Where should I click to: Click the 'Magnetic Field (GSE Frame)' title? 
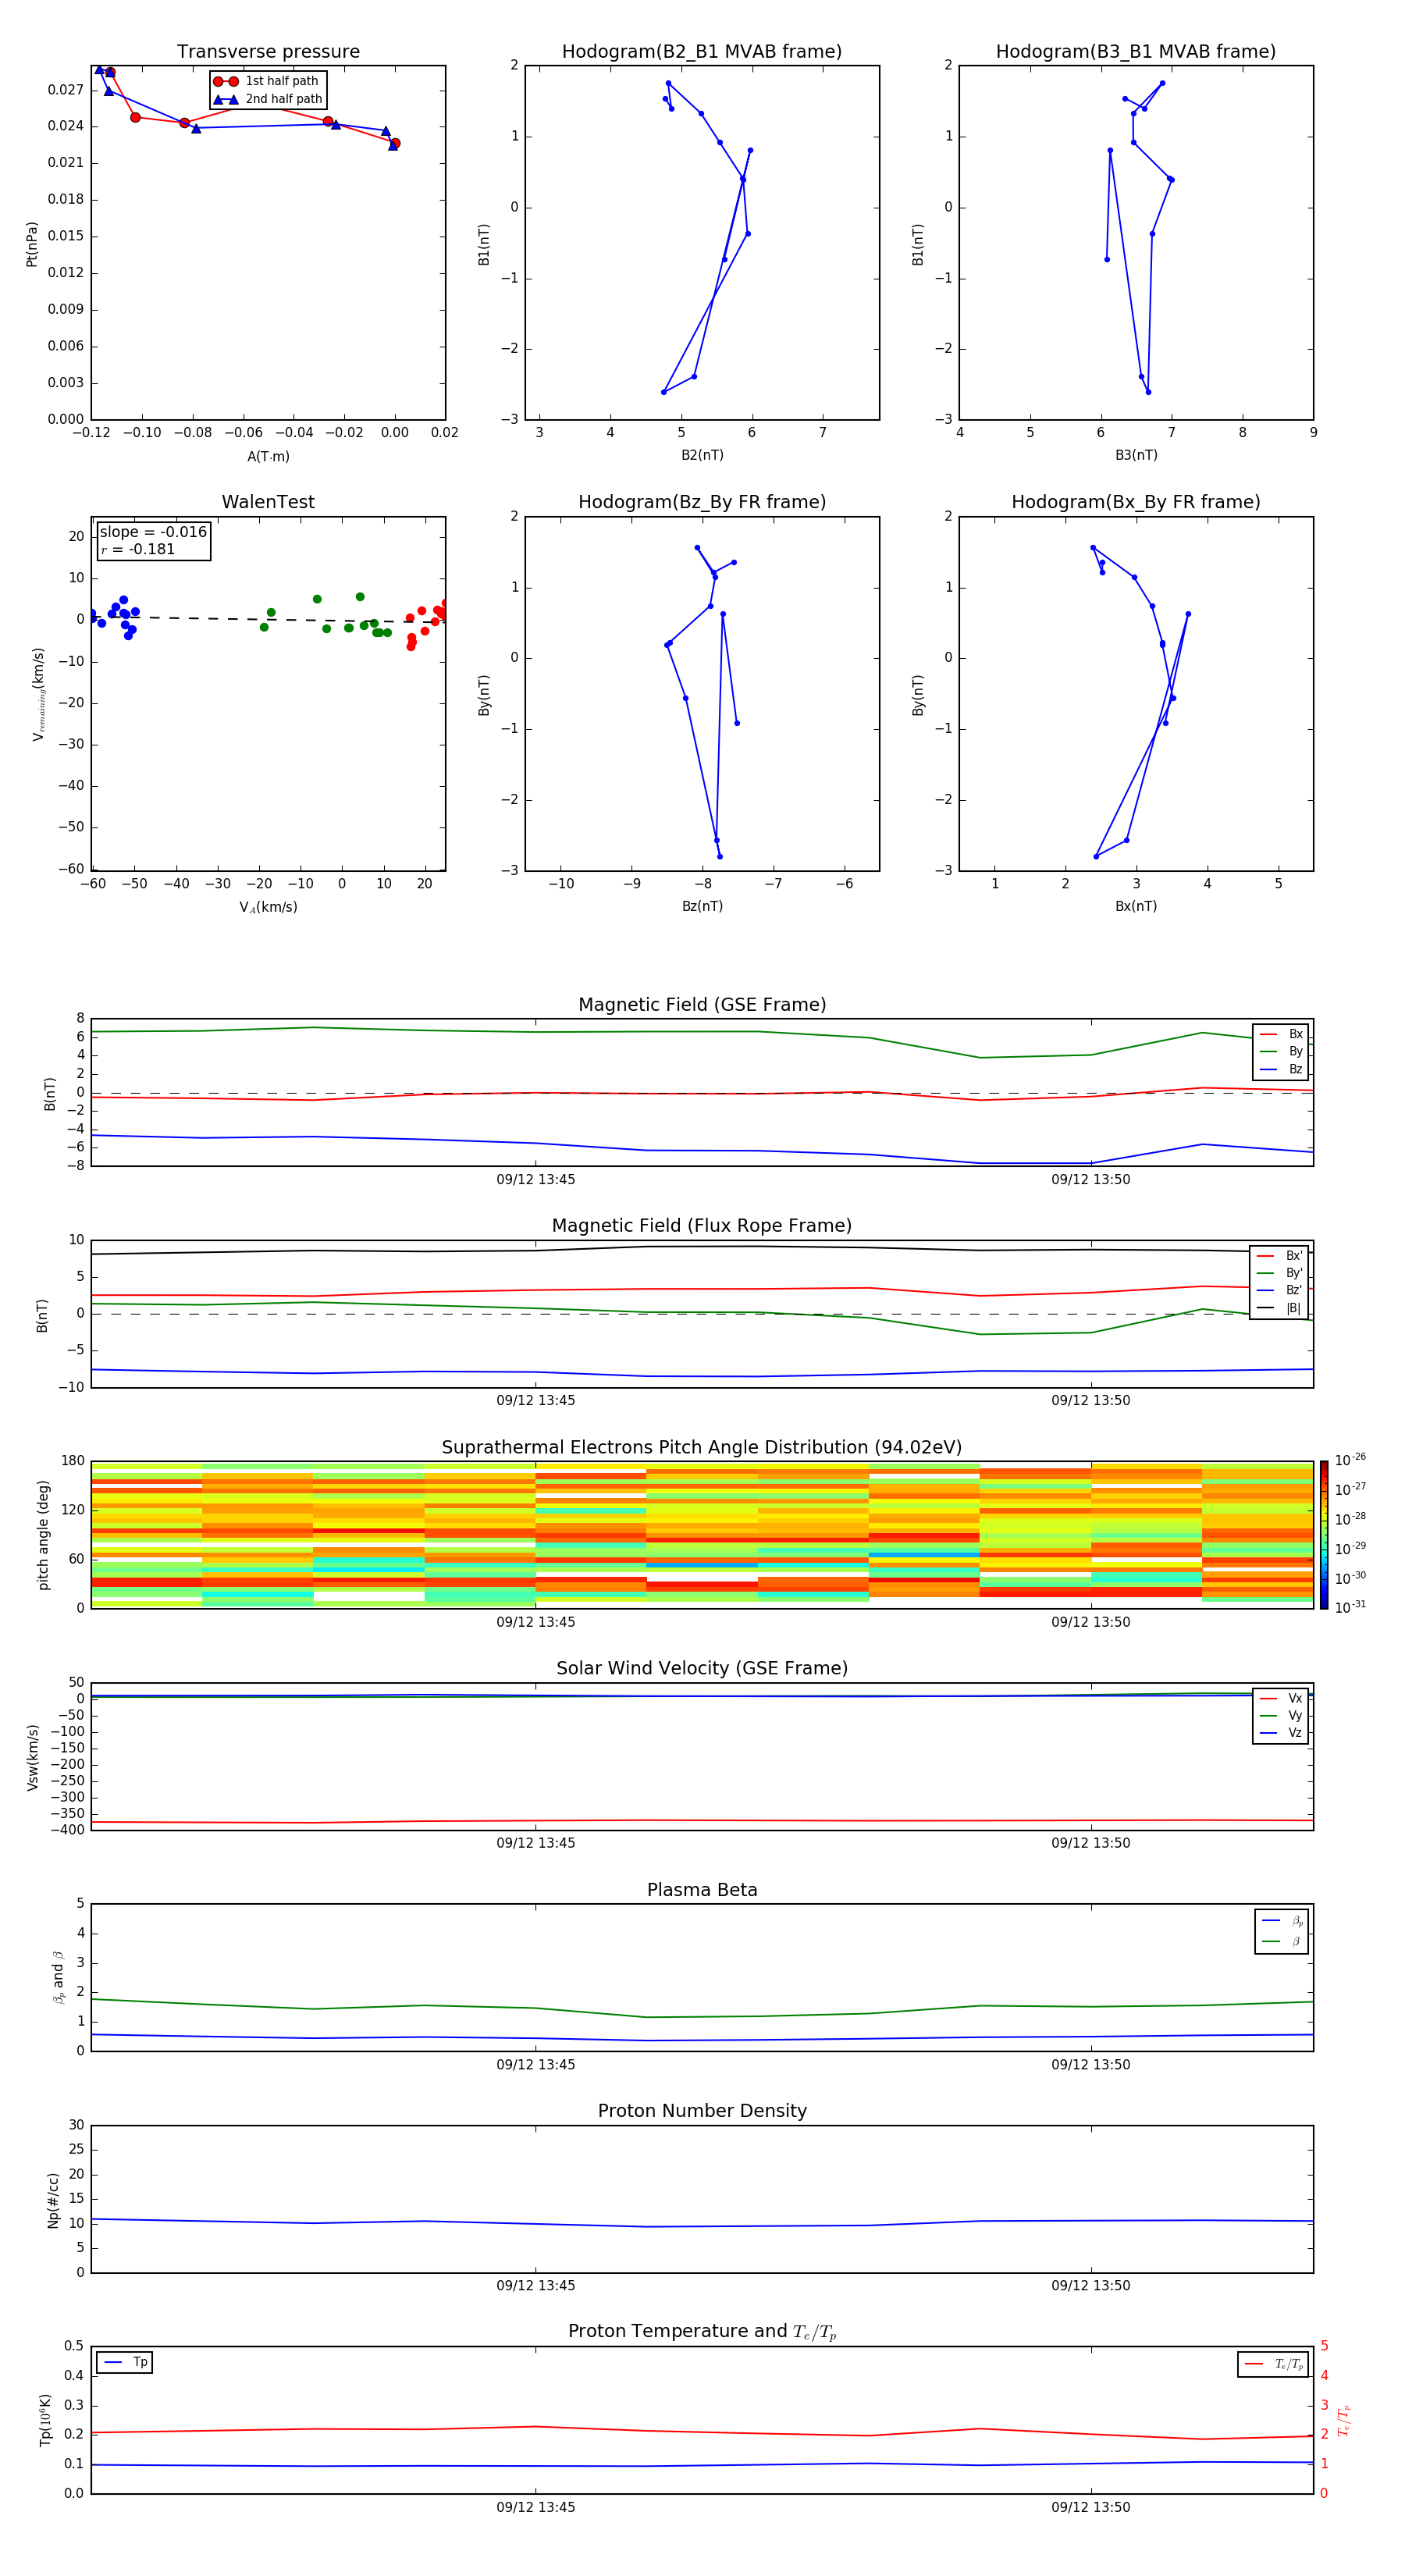coord(702,1005)
